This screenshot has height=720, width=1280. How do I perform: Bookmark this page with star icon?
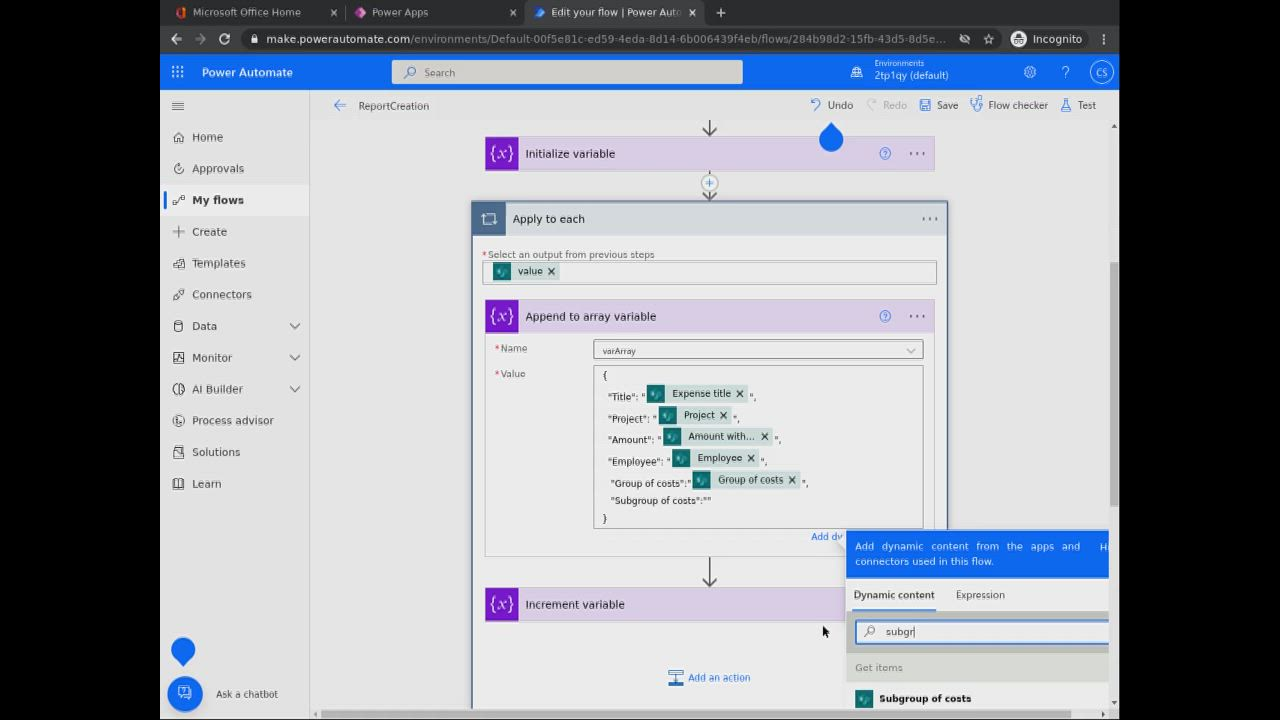[x=988, y=39]
